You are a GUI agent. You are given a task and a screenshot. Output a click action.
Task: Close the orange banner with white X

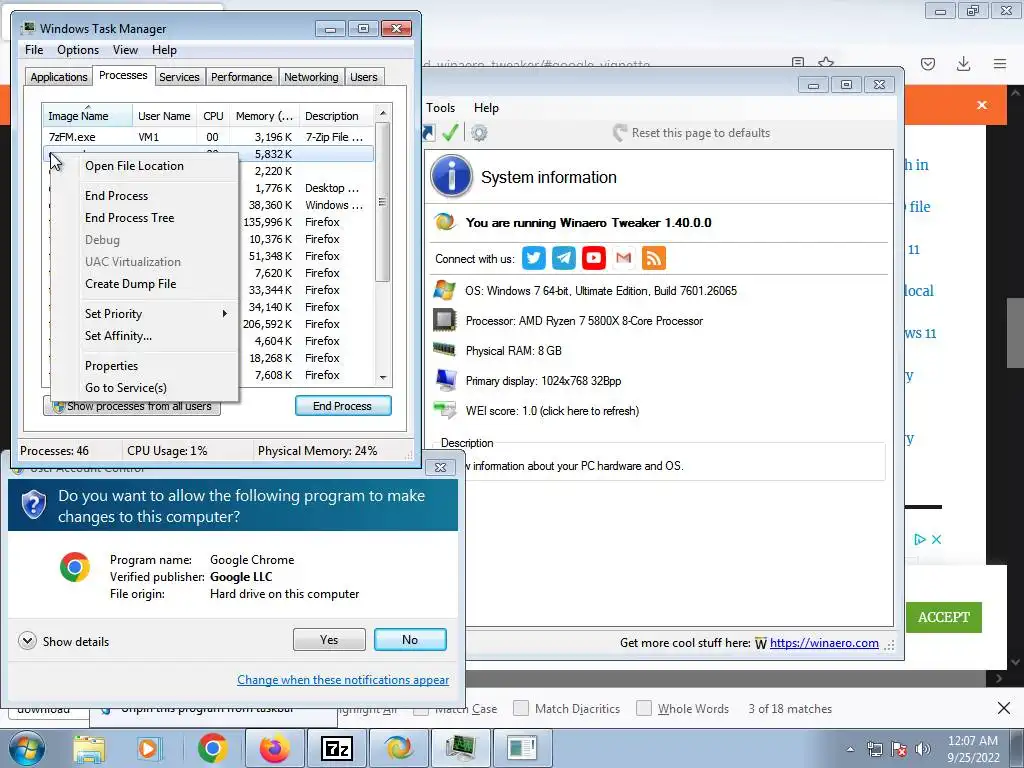[x=982, y=105]
